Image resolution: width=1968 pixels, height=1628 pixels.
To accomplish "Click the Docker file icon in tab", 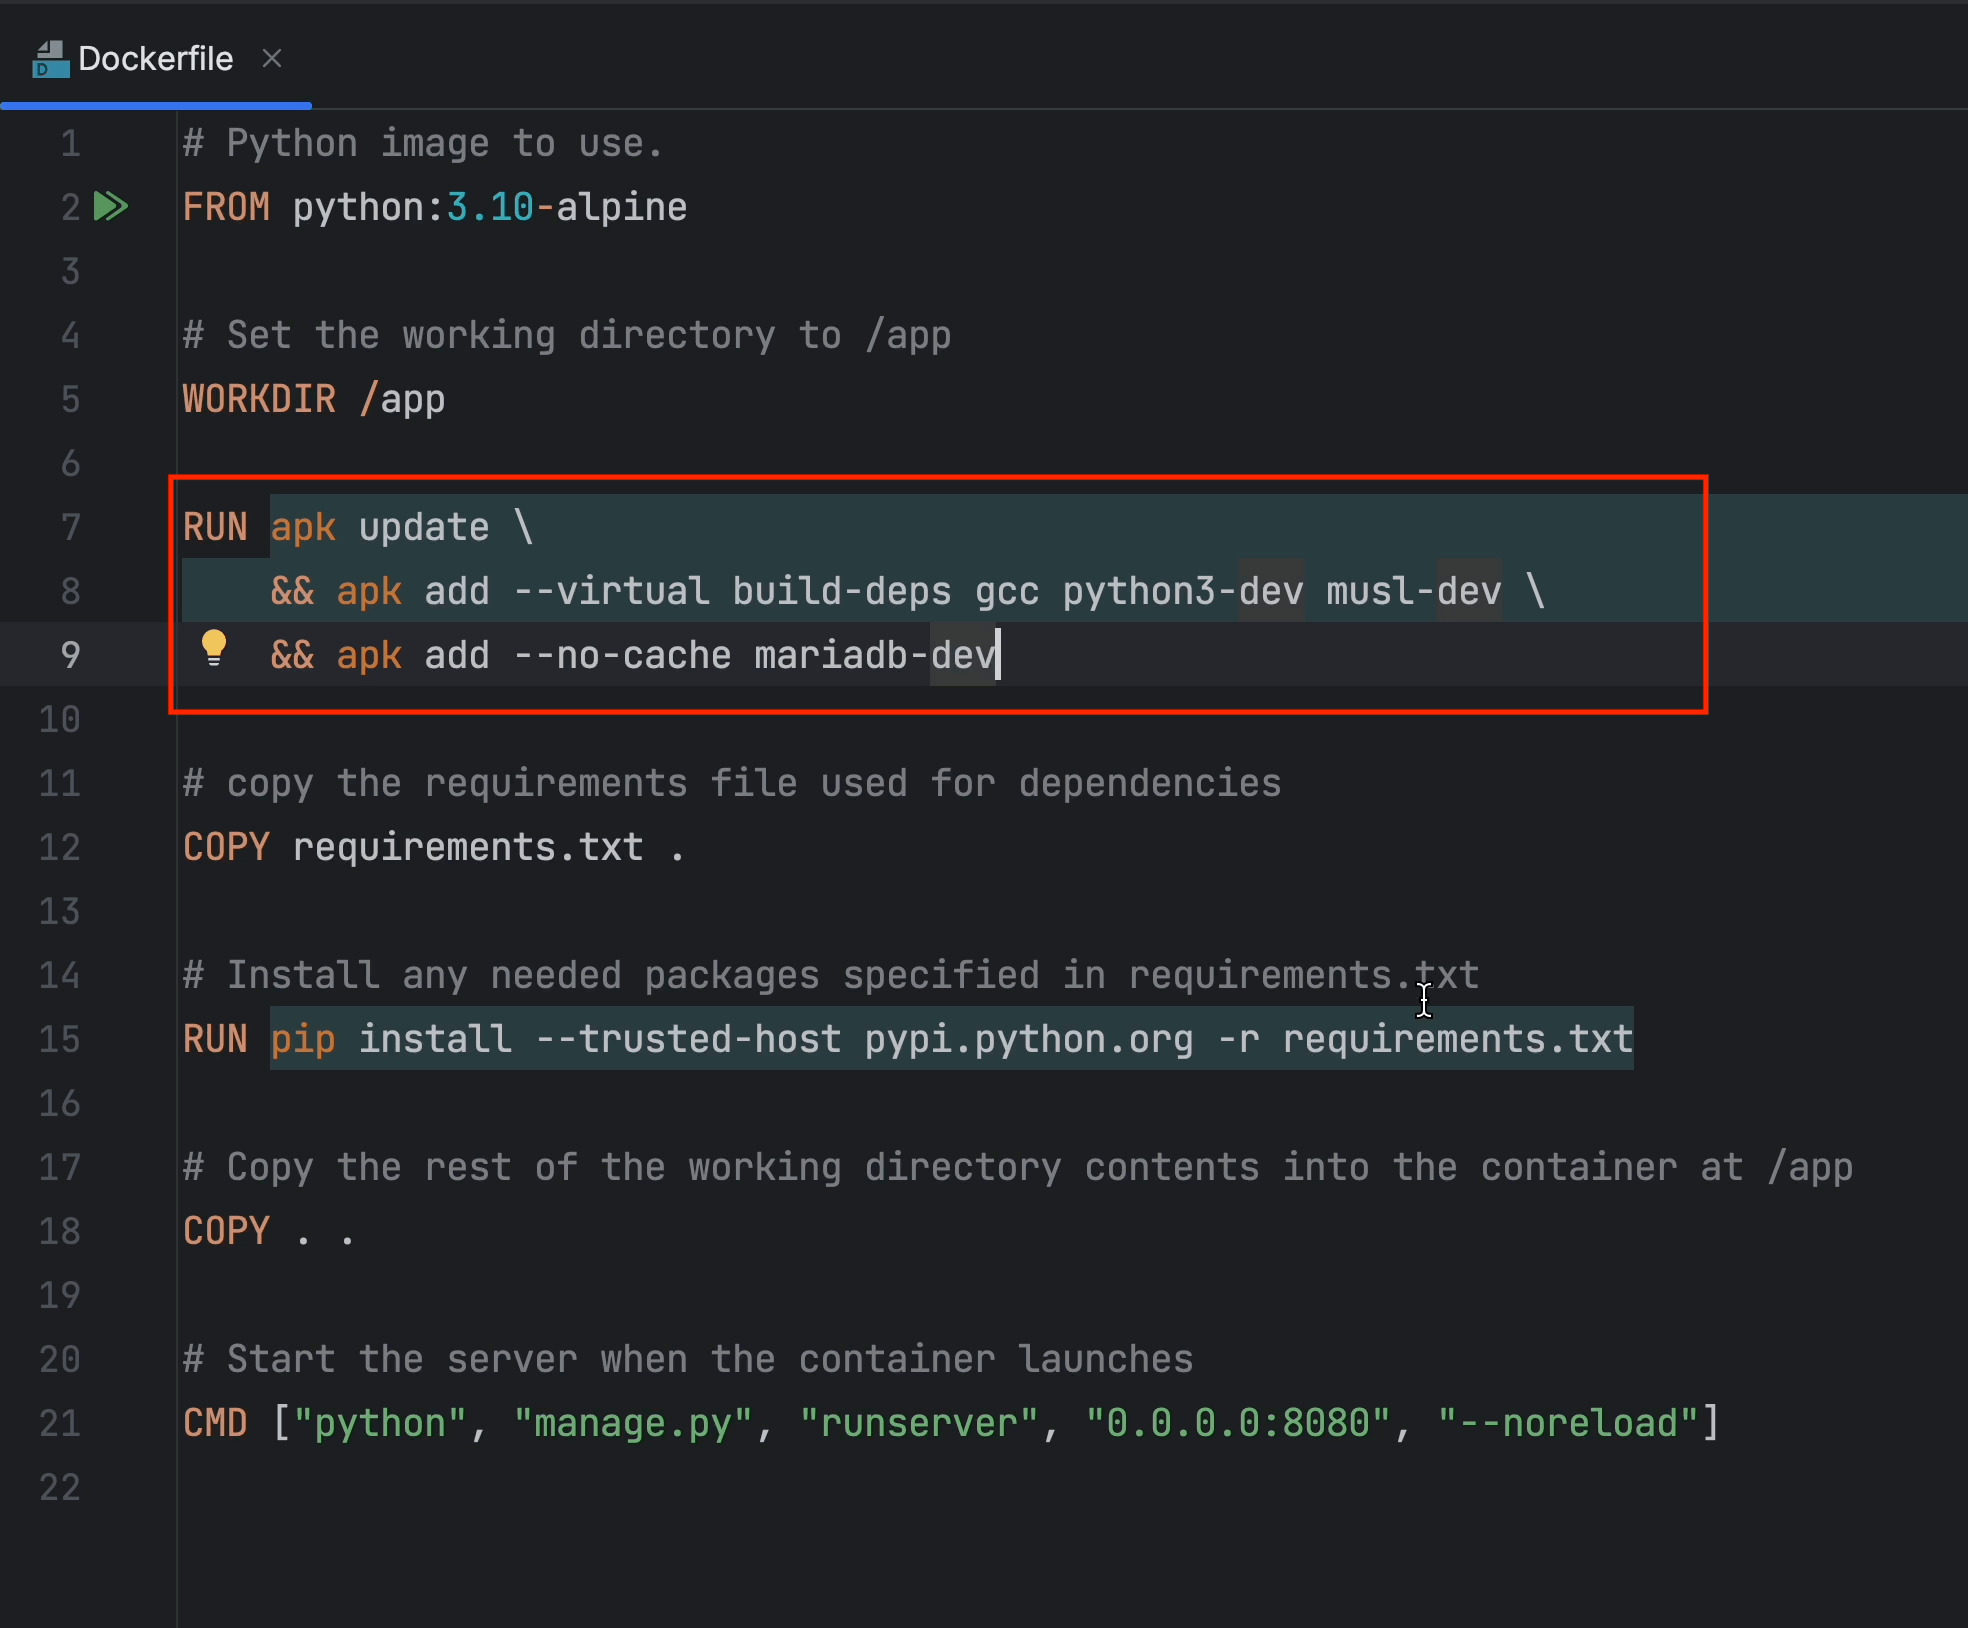I will click(x=50, y=59).
